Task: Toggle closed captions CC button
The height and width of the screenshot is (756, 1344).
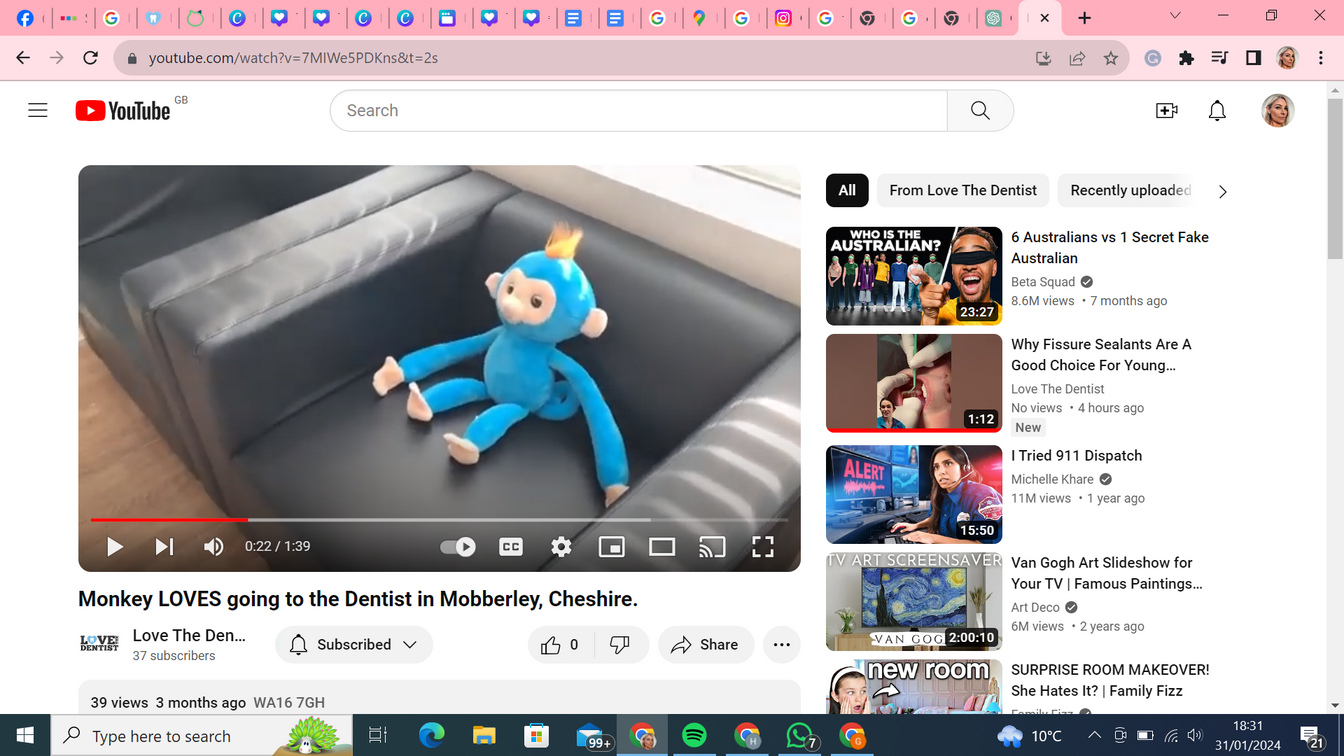Action: 511,547
